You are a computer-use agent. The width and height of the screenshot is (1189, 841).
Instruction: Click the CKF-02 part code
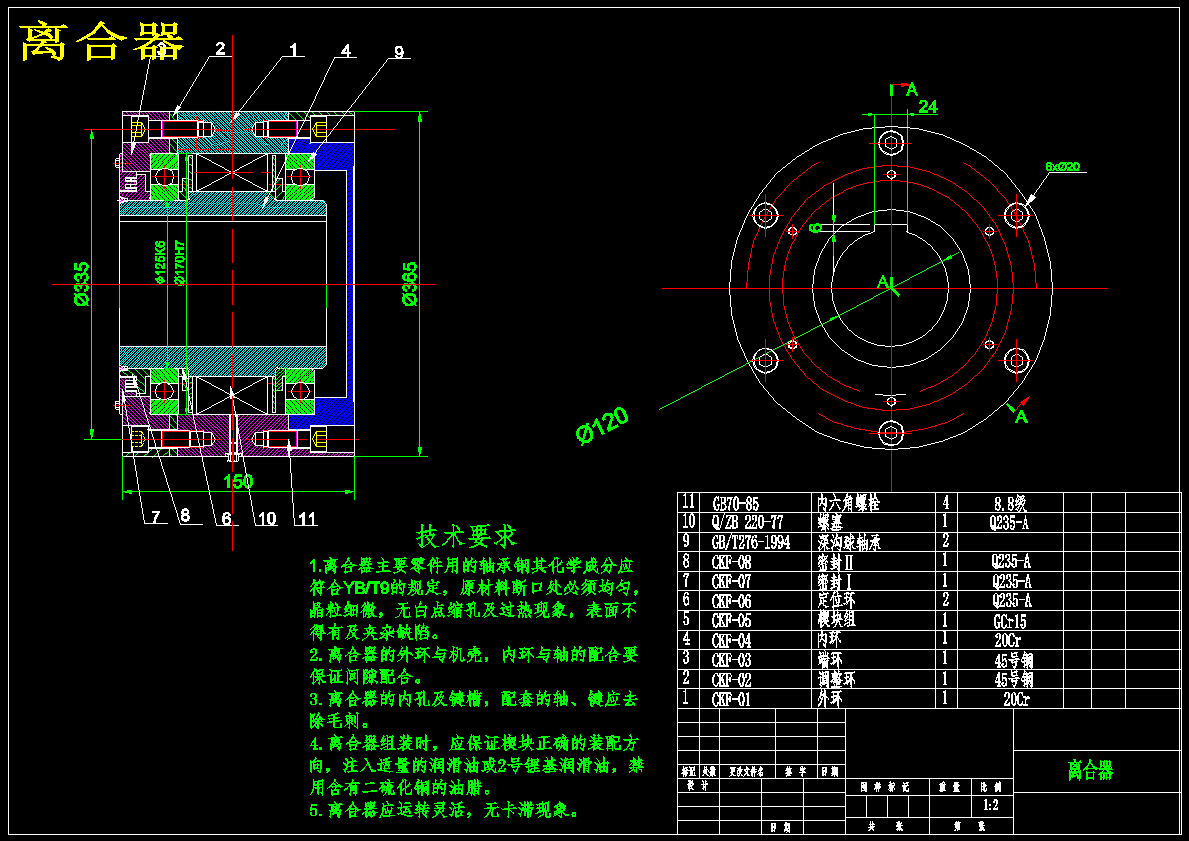(x=732, y=680)
